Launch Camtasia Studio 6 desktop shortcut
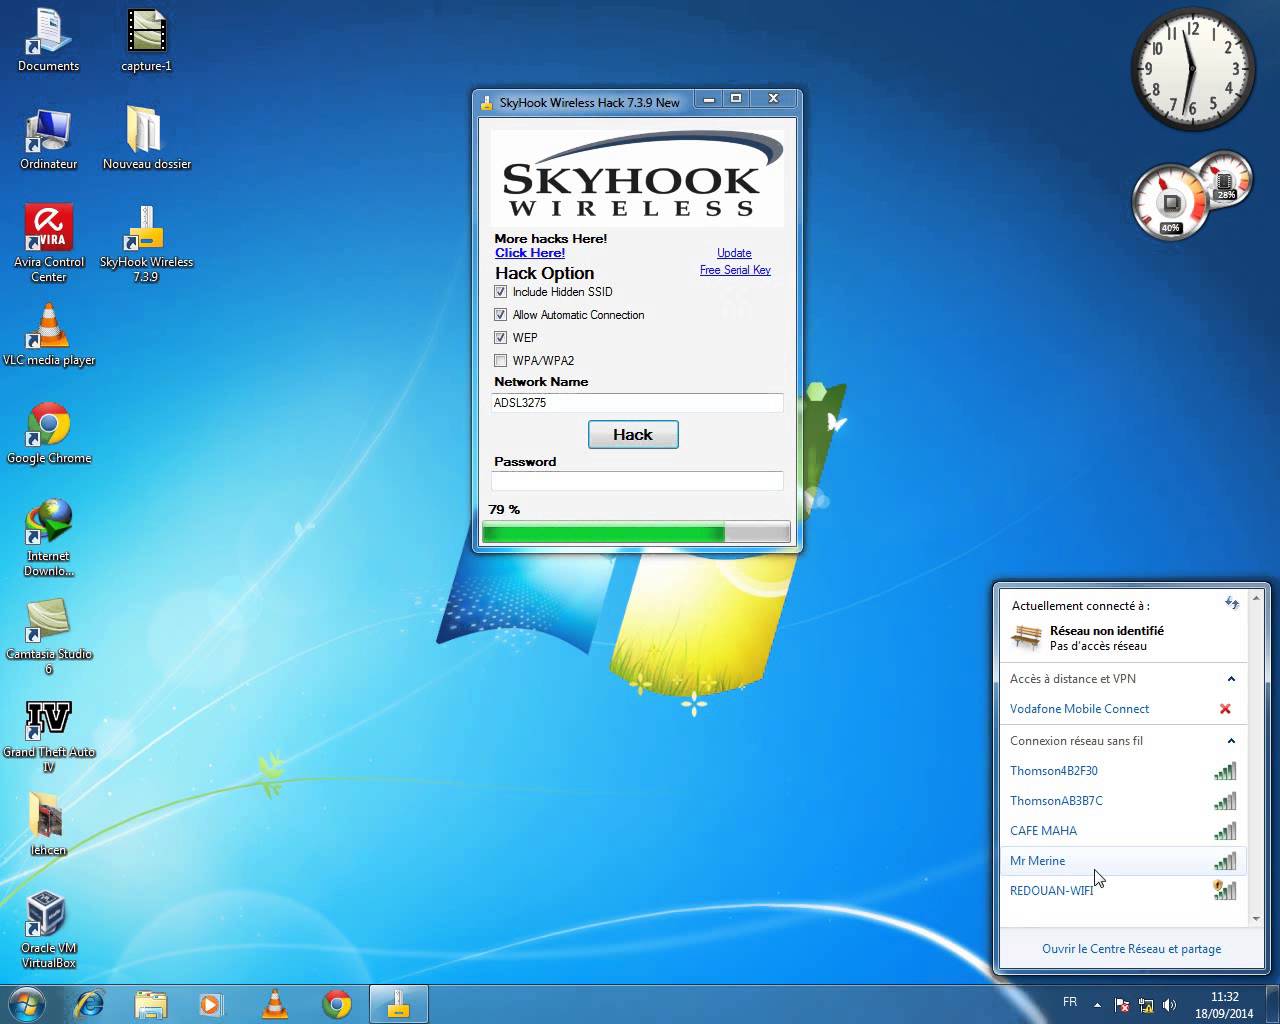 click(48, 635)
